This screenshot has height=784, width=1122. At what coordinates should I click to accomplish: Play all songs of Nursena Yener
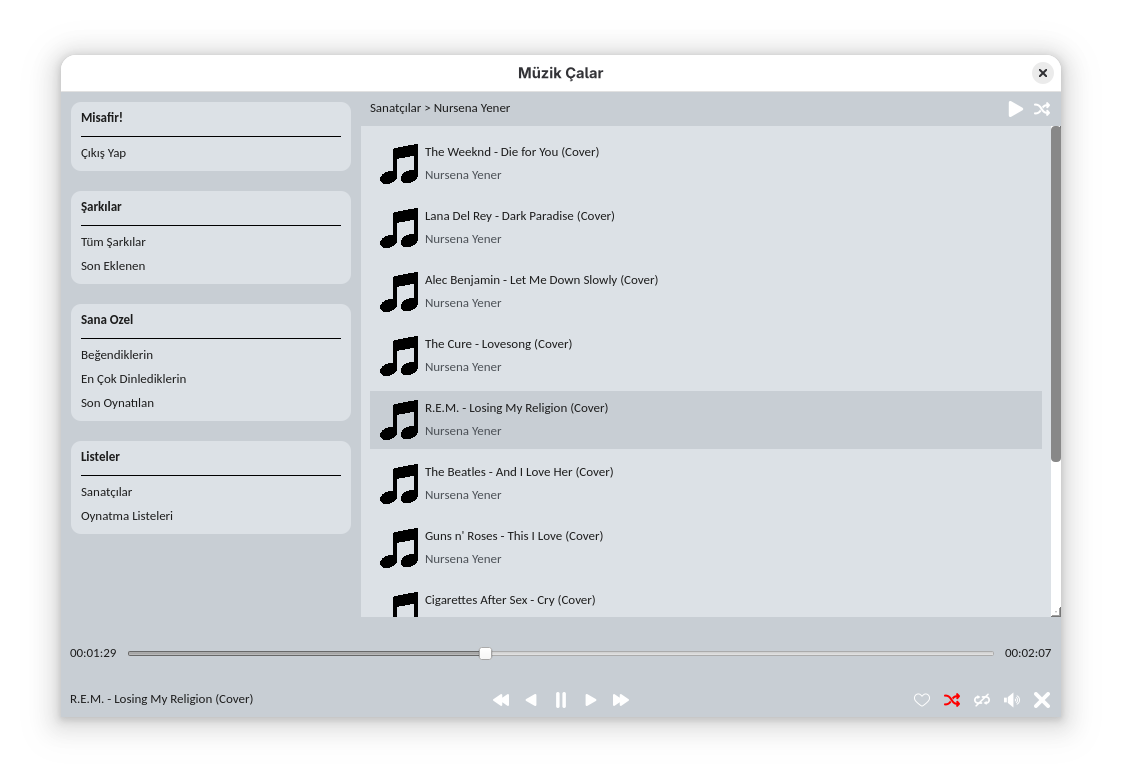(x=1015, y=109)
